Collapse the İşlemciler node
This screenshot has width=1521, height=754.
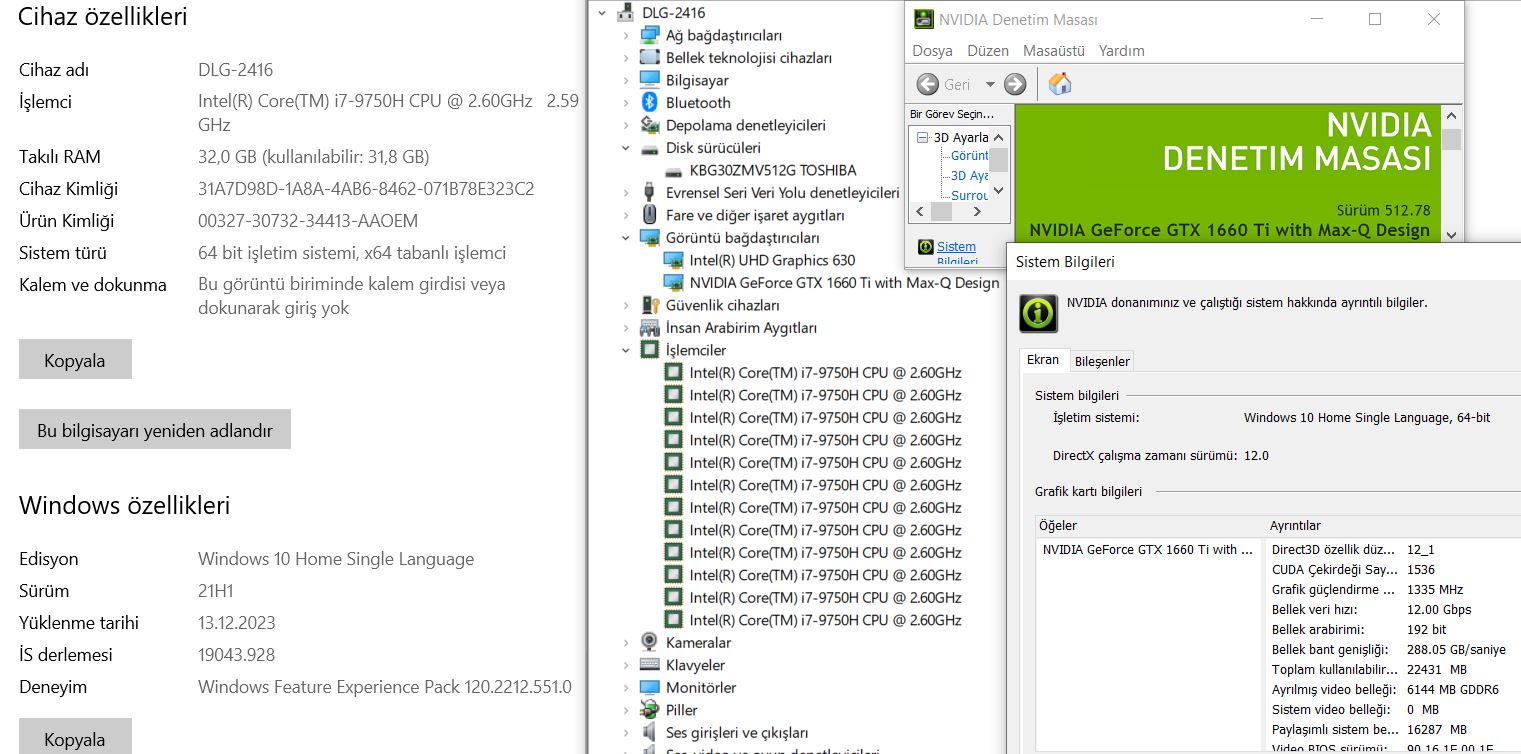[626, 350]
